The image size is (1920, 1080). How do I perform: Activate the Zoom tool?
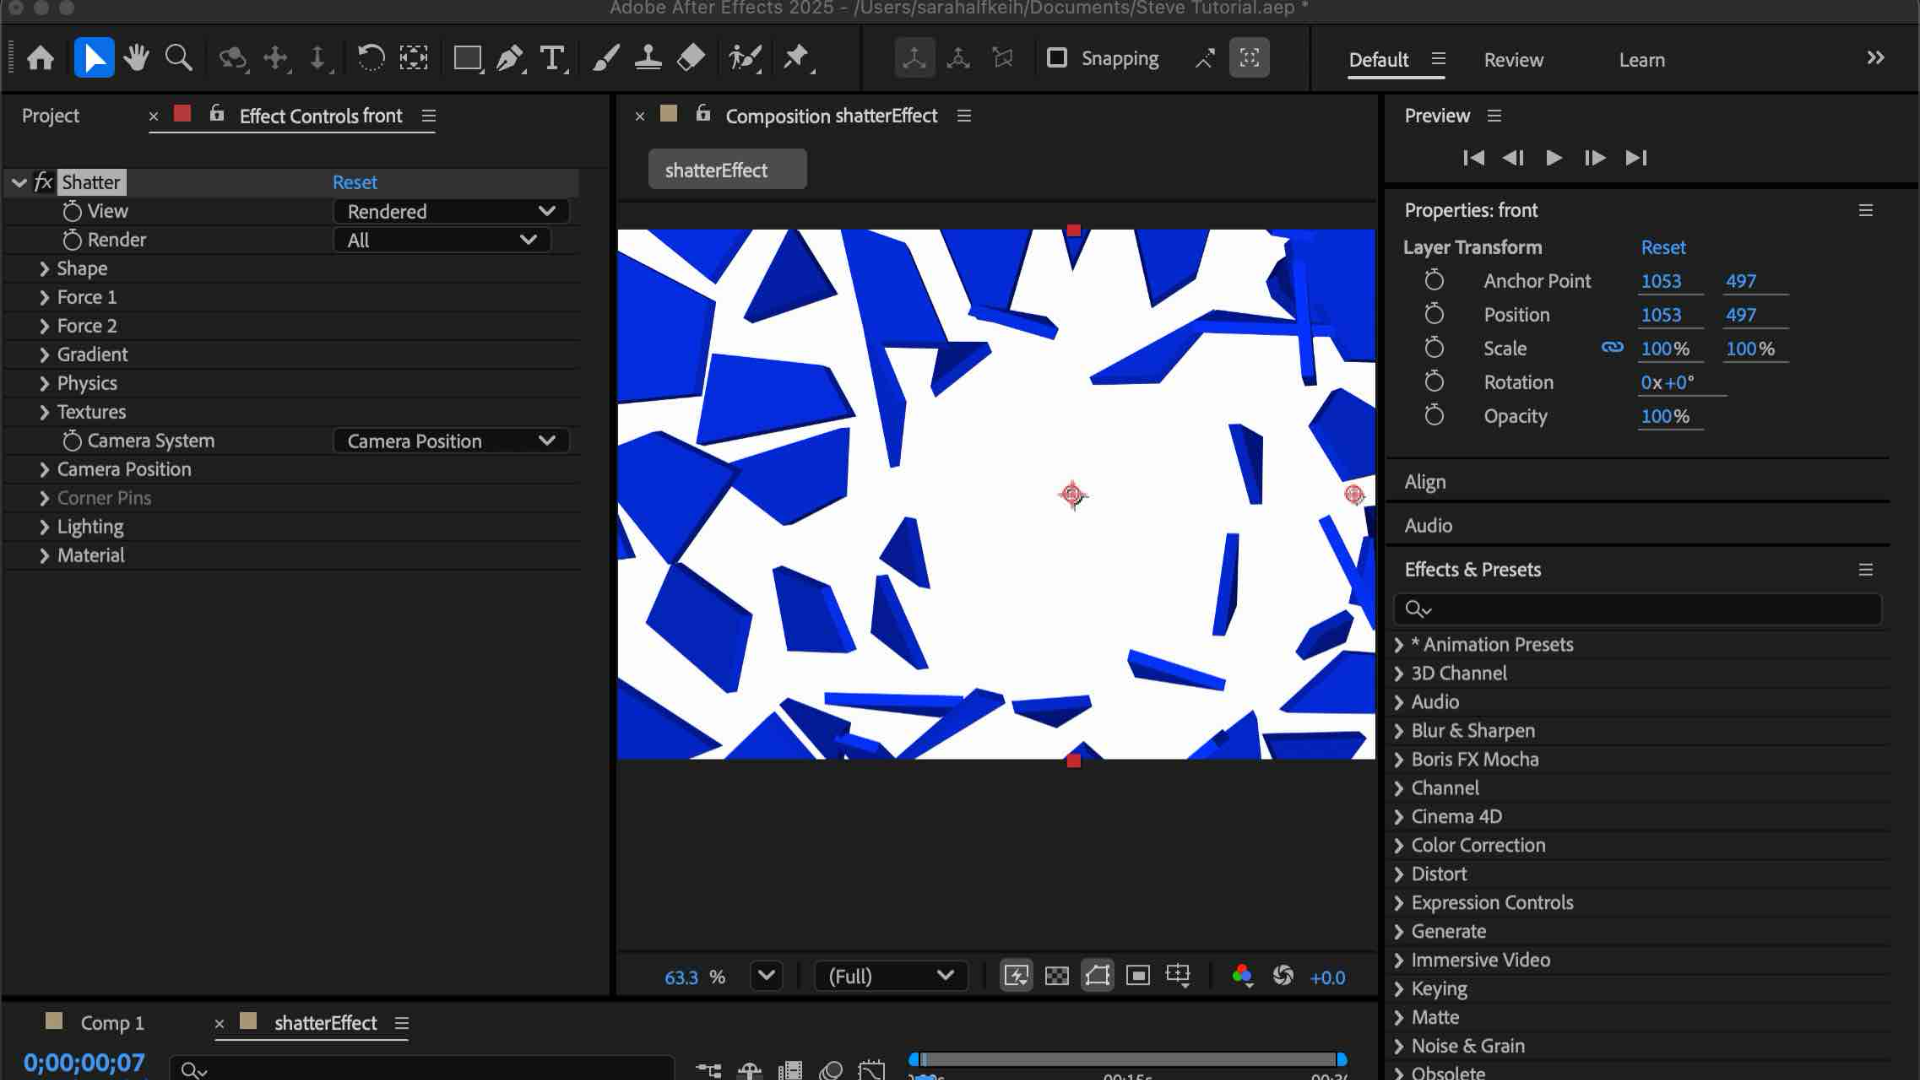pos(179,57)
